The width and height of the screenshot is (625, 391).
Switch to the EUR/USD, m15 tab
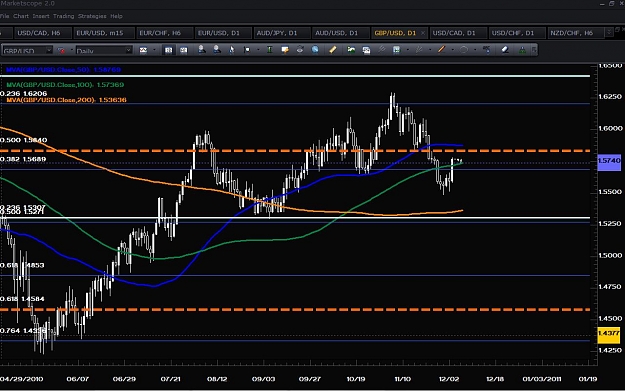pyautogui.click(x=104, y=33)
